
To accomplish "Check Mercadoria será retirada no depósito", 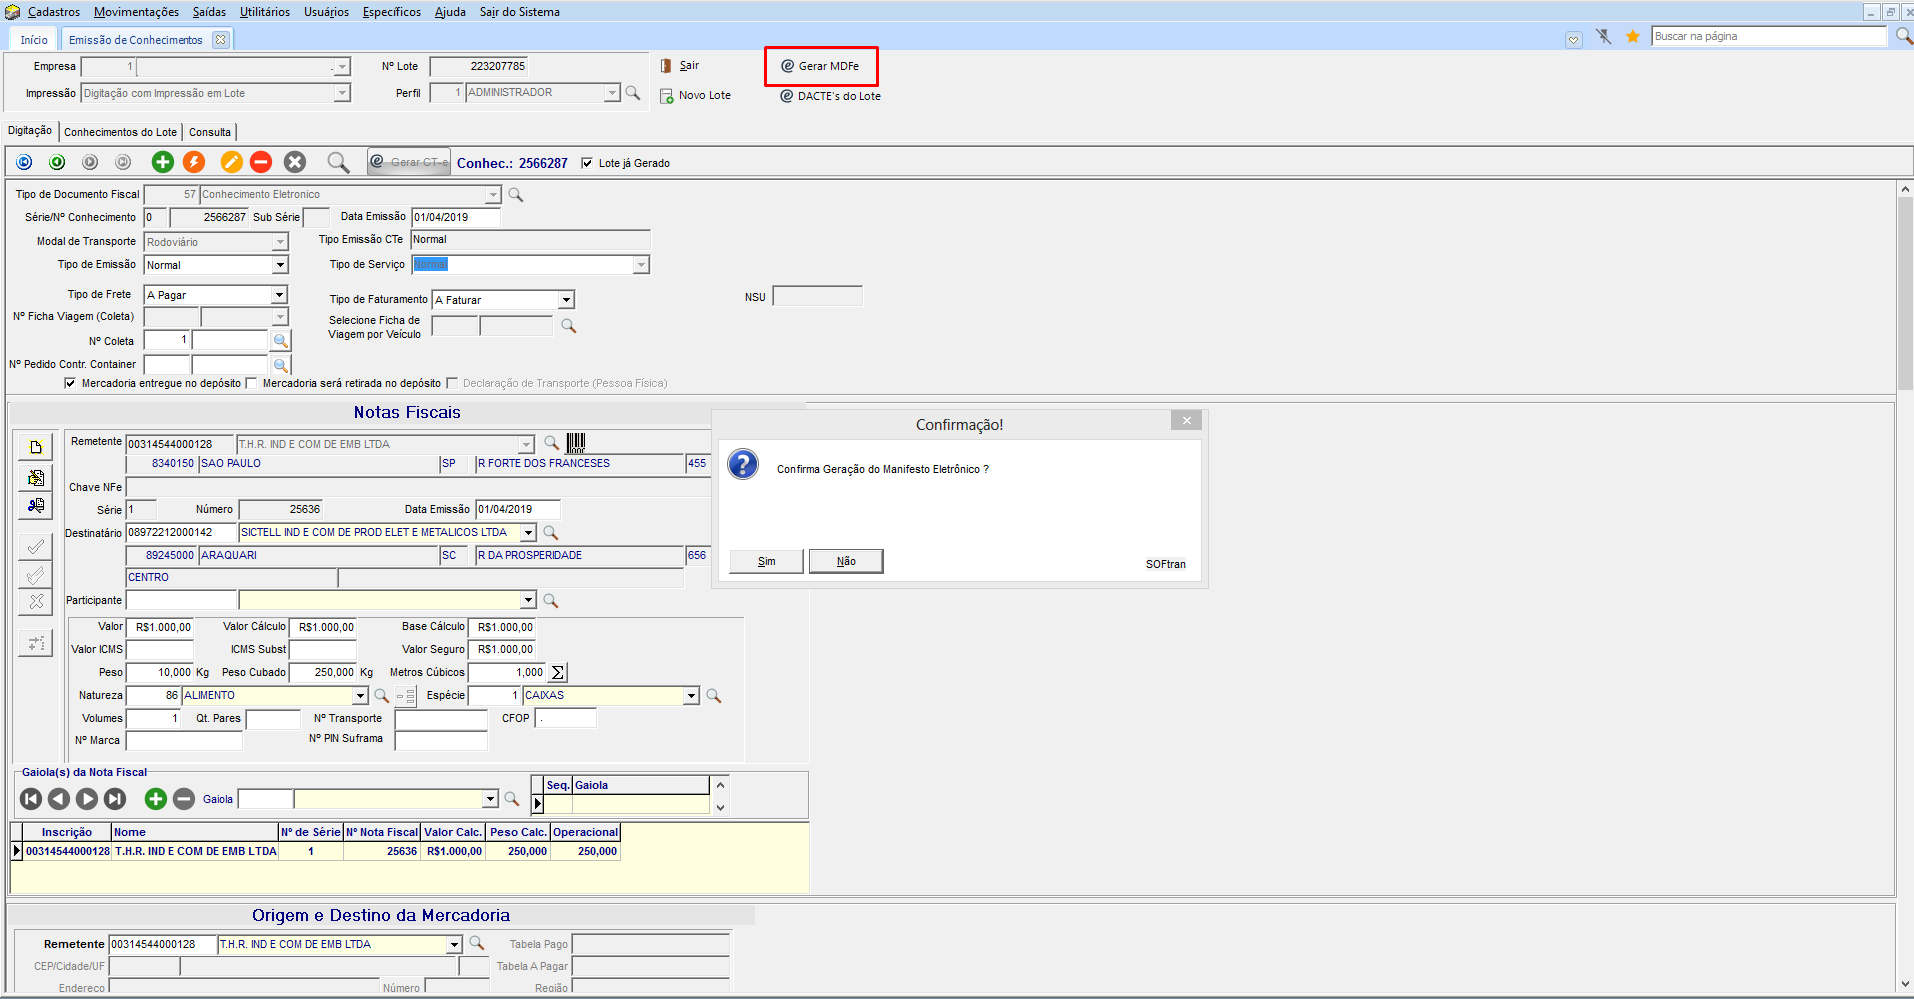I will (251, 383).
